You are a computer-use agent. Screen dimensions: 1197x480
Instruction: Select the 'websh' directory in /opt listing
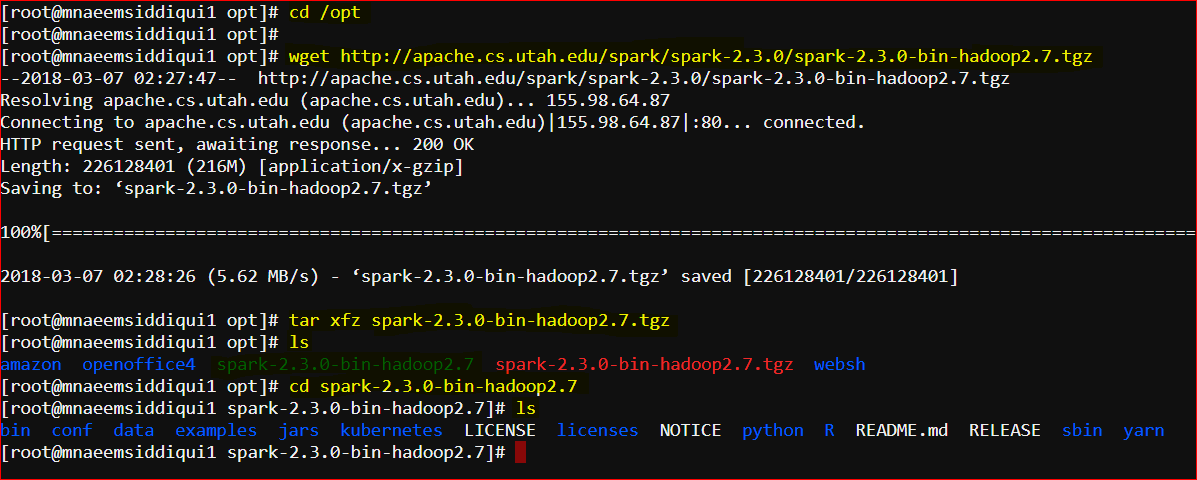[840, 364]
